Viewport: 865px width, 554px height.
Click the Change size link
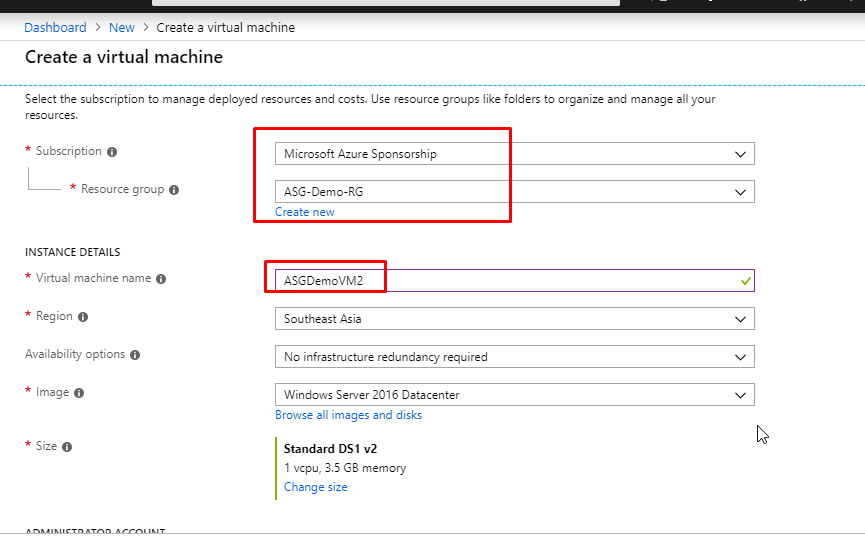(x=315, y=487)
